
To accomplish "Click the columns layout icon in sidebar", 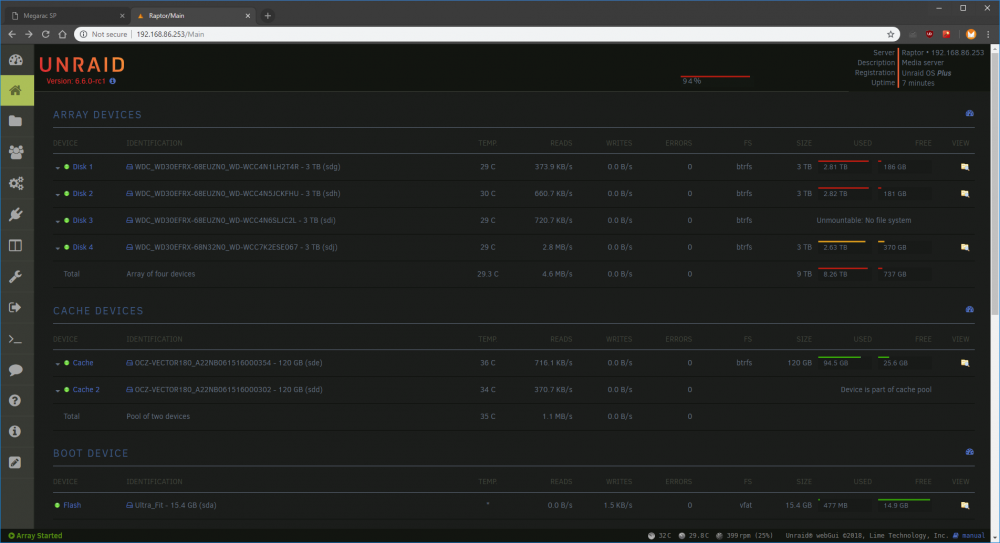I will [16, 246].
